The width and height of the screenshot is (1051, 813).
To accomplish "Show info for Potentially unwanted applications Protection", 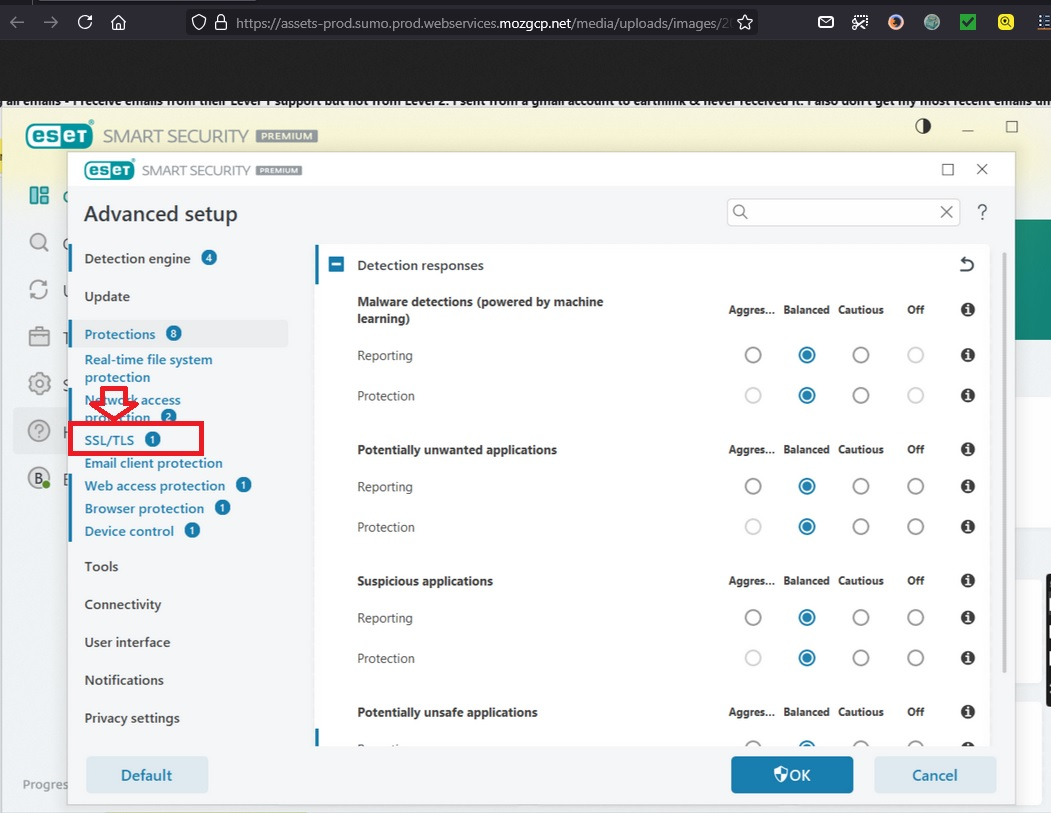I will [967, 527].
